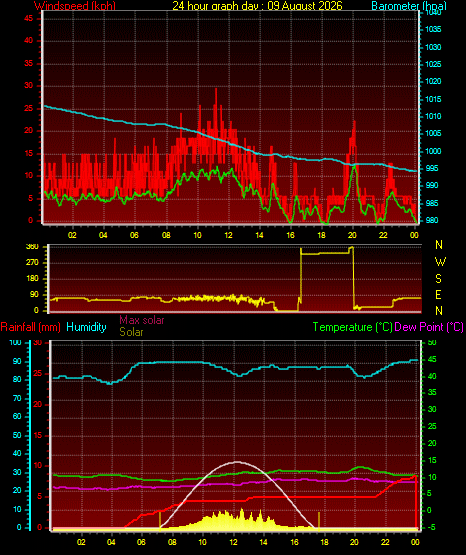Click the "-5" temperature axis value
The image size is (466, 555).
click(x=432, y=527)
